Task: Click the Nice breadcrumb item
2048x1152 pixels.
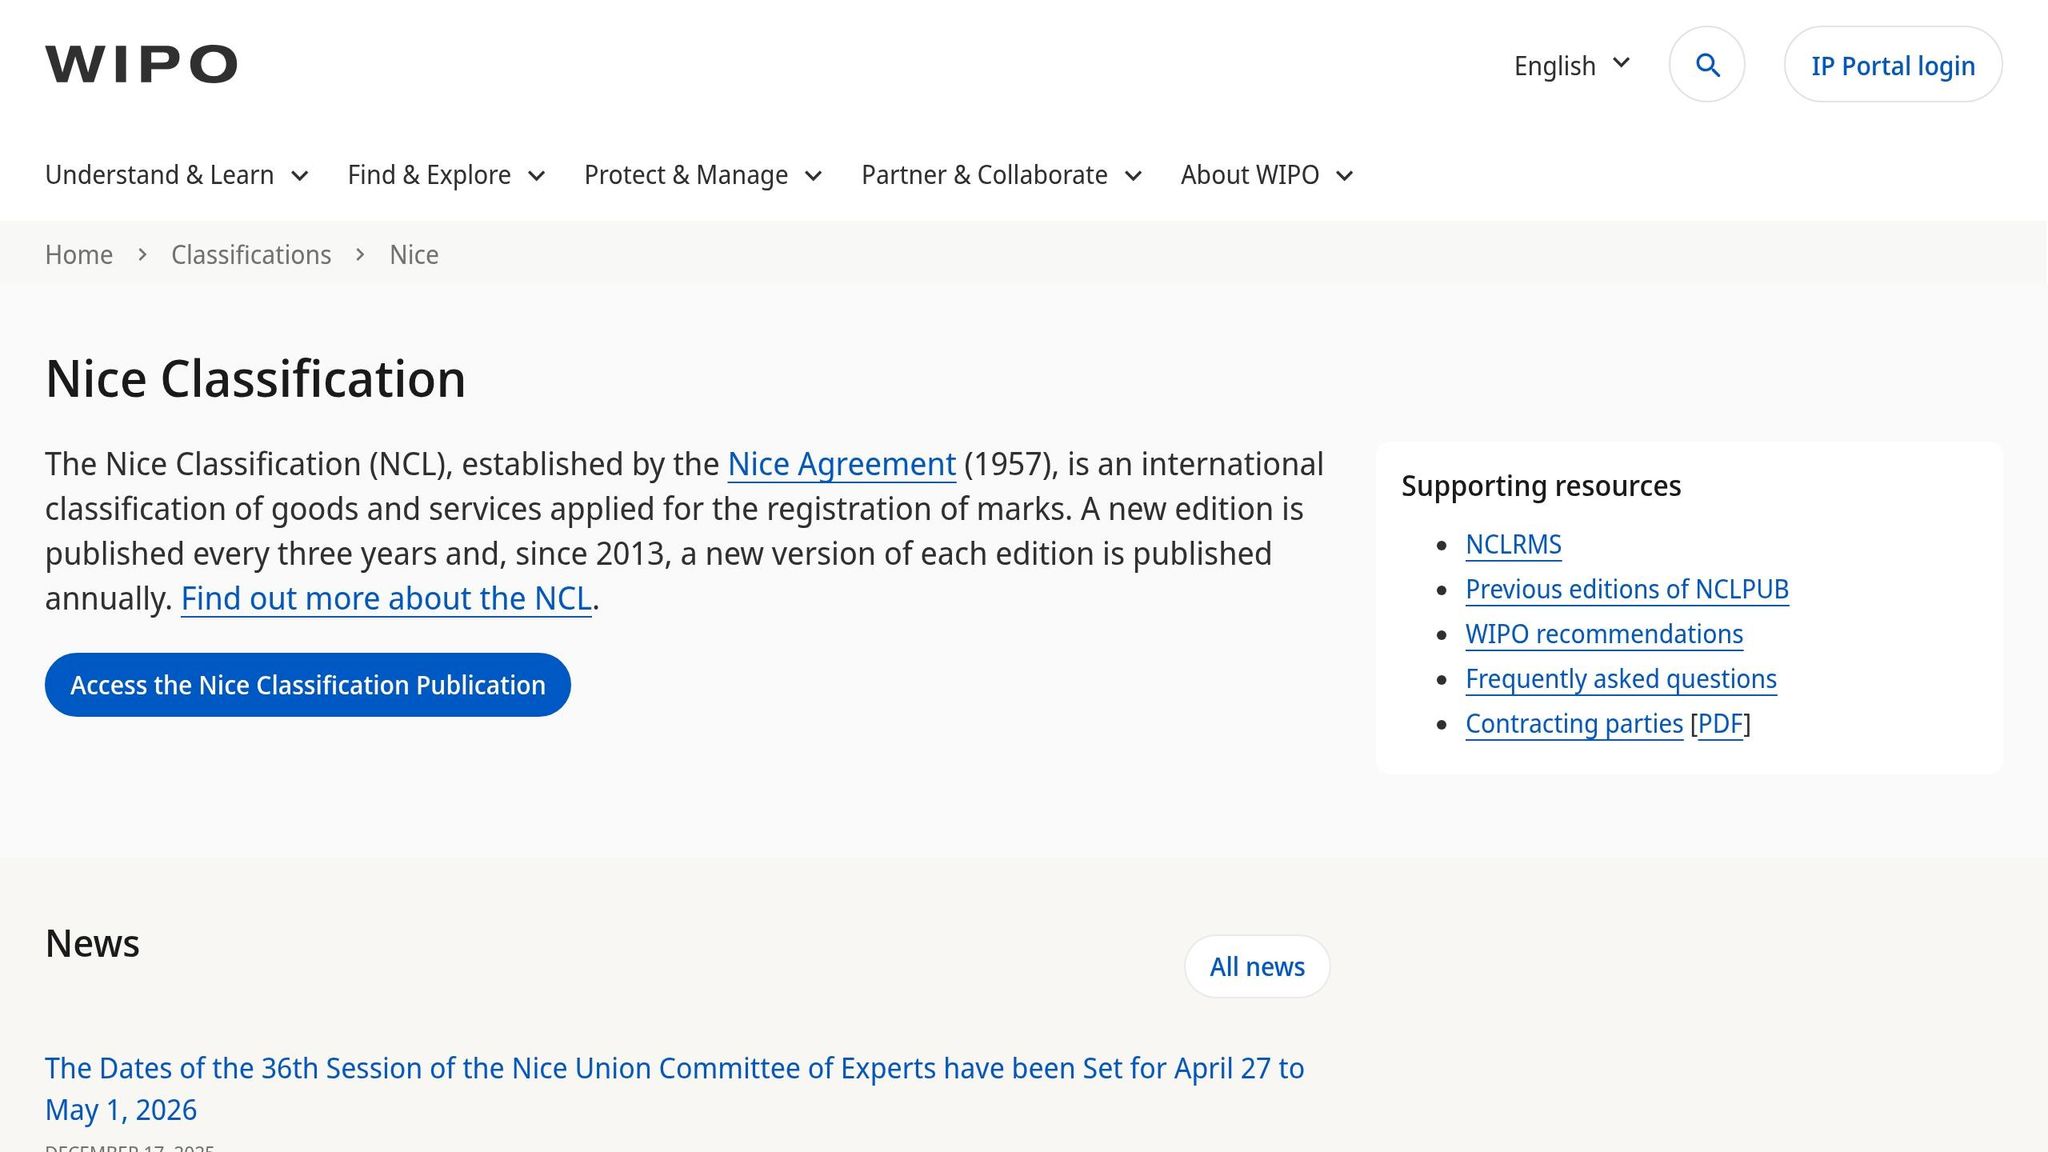Action: click(x=414, y=255)
